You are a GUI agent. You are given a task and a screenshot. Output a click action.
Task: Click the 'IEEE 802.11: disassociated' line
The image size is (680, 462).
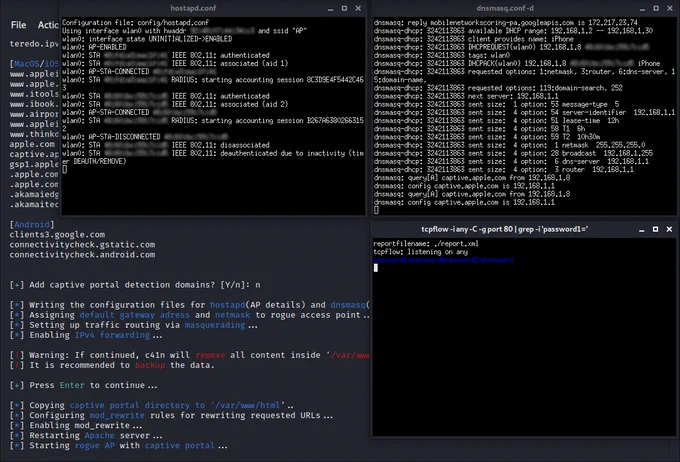[166, 145]
